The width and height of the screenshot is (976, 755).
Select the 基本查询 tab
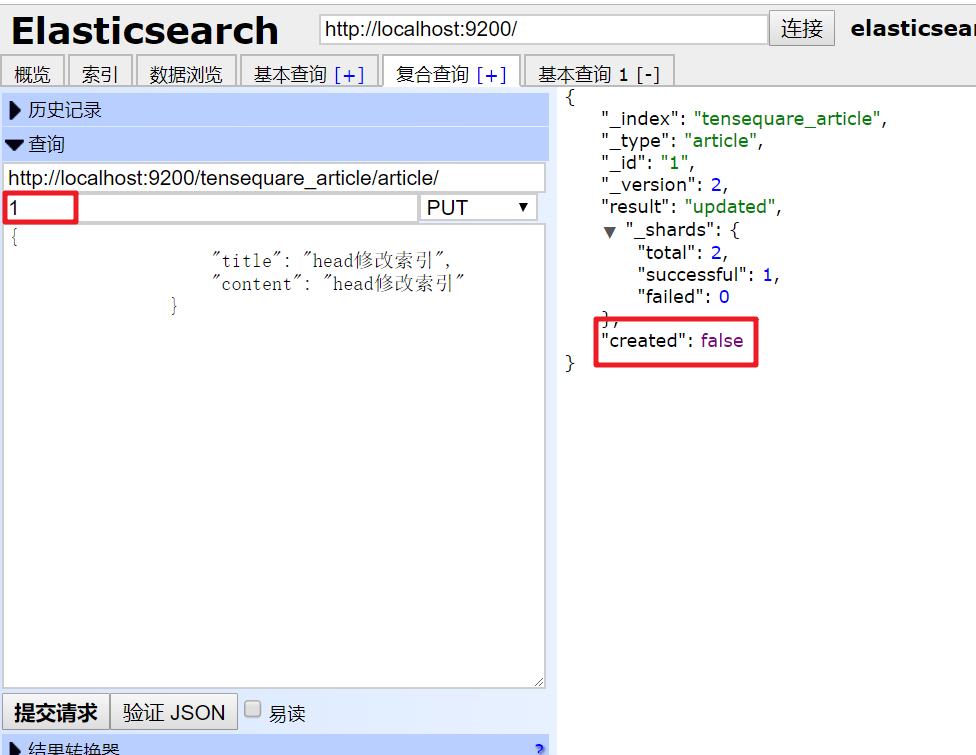(x=289, y=74)
